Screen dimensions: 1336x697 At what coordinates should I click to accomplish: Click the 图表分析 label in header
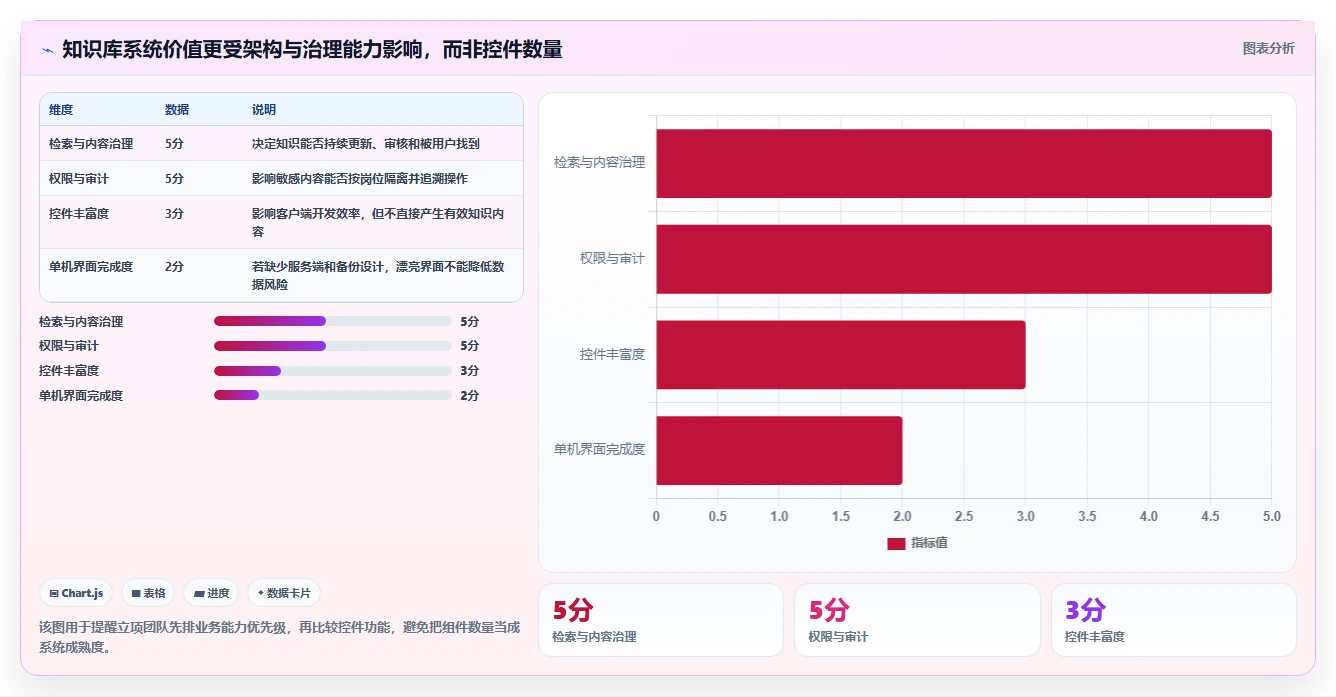click(x=1268, y=49)
